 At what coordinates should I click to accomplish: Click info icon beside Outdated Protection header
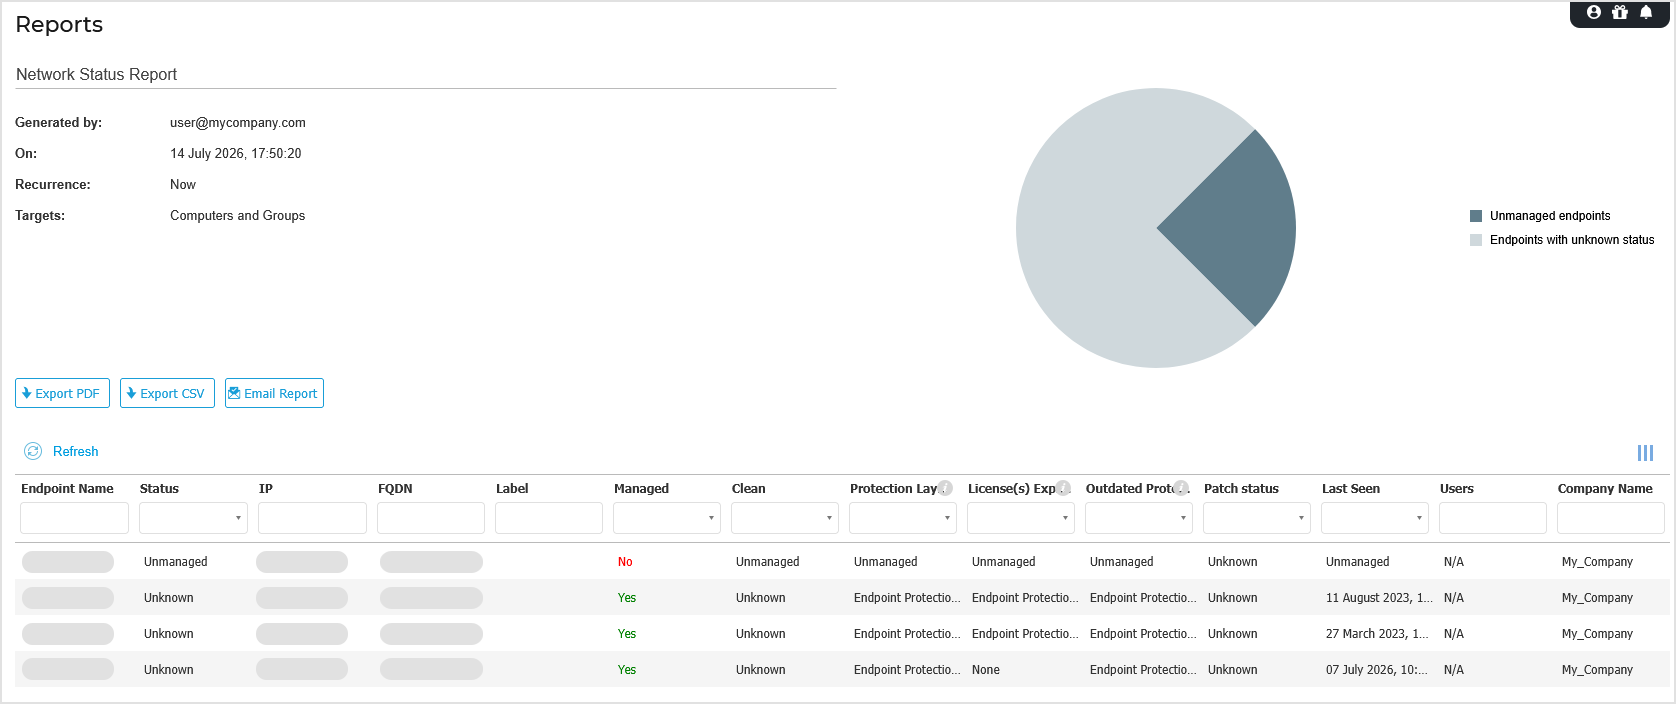click(x=1181, y=488)
